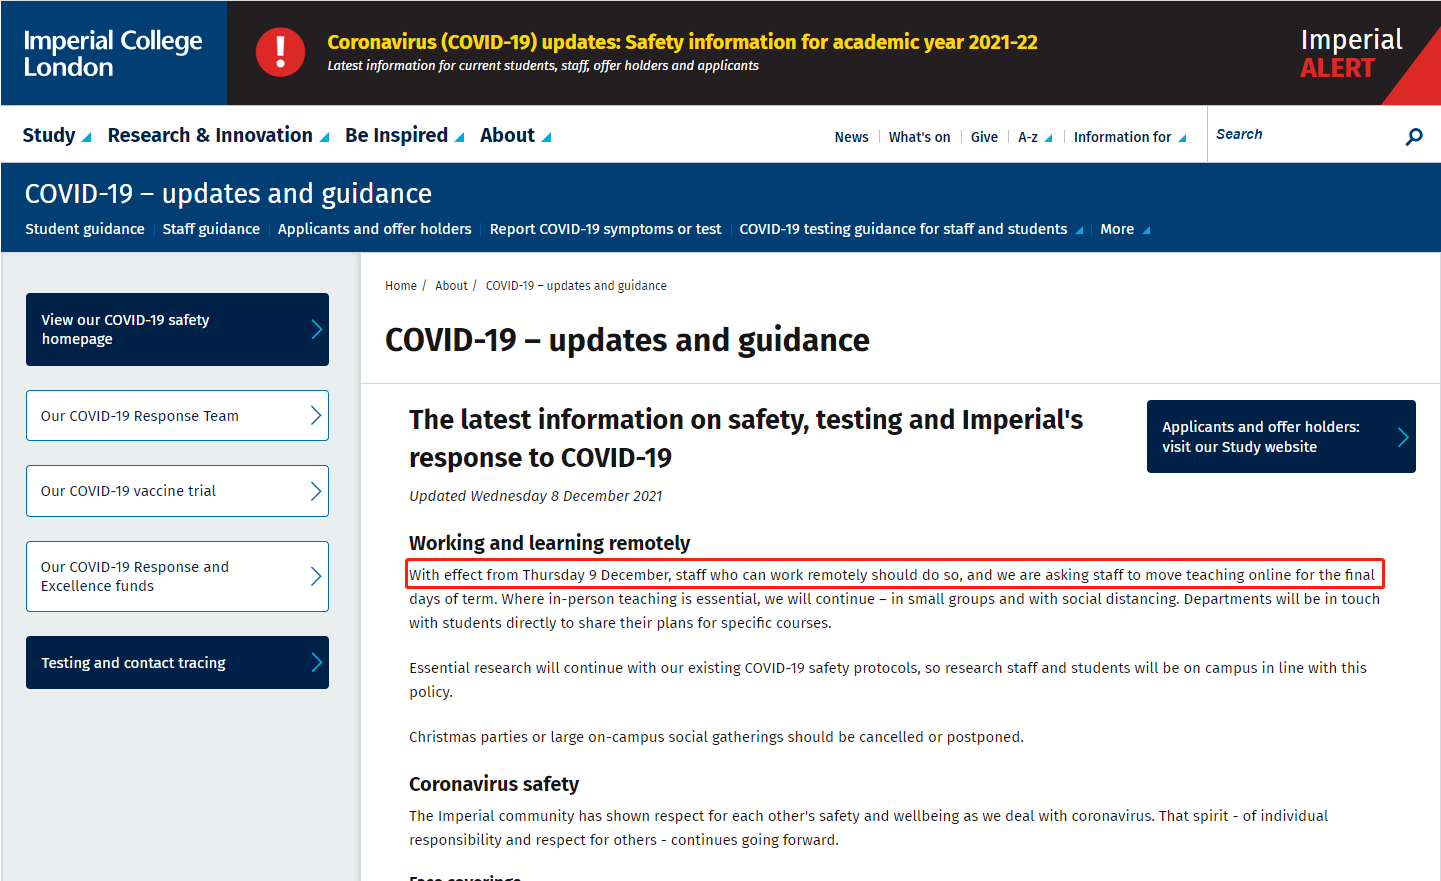
Task: Click the Coronavirus safety heading
Action: tap(494, 784)
